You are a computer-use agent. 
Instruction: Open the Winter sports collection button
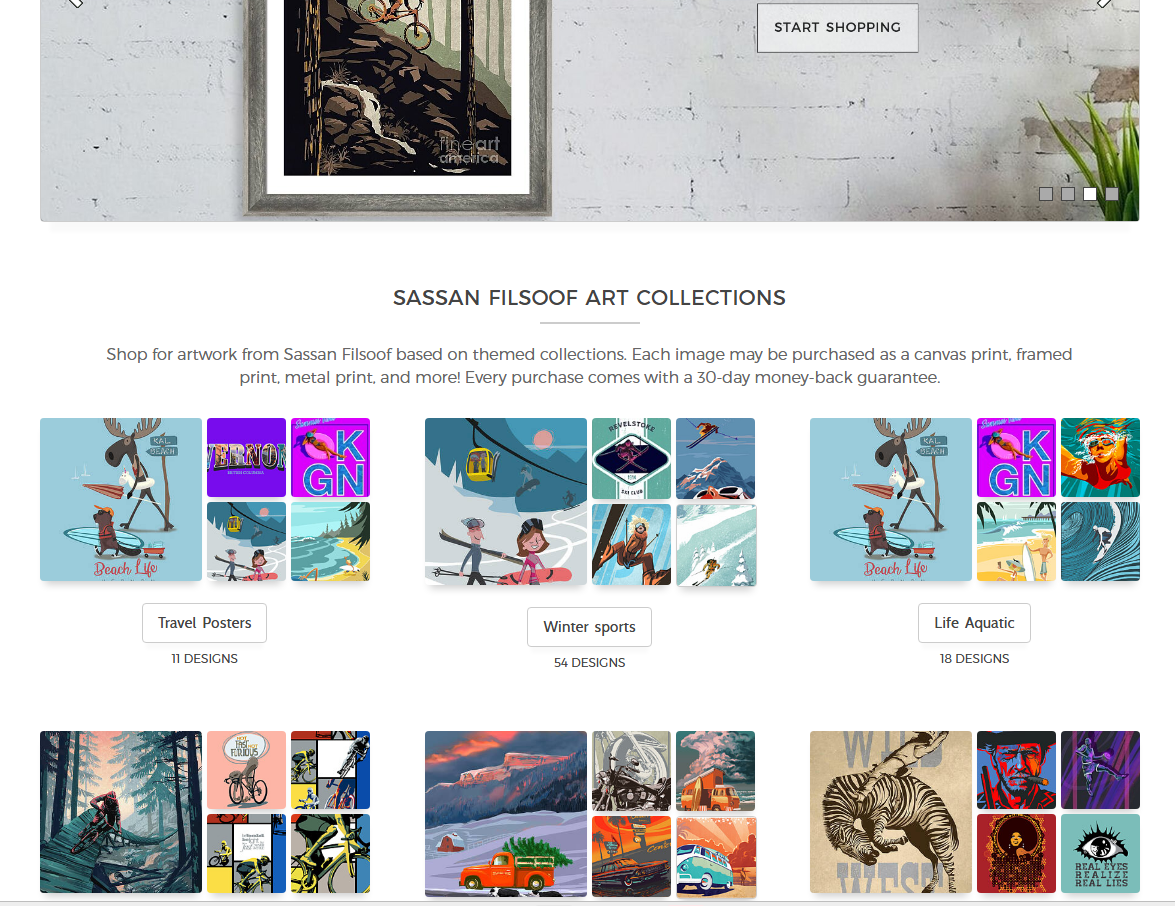pyautogui.click(x=589, y=627)
